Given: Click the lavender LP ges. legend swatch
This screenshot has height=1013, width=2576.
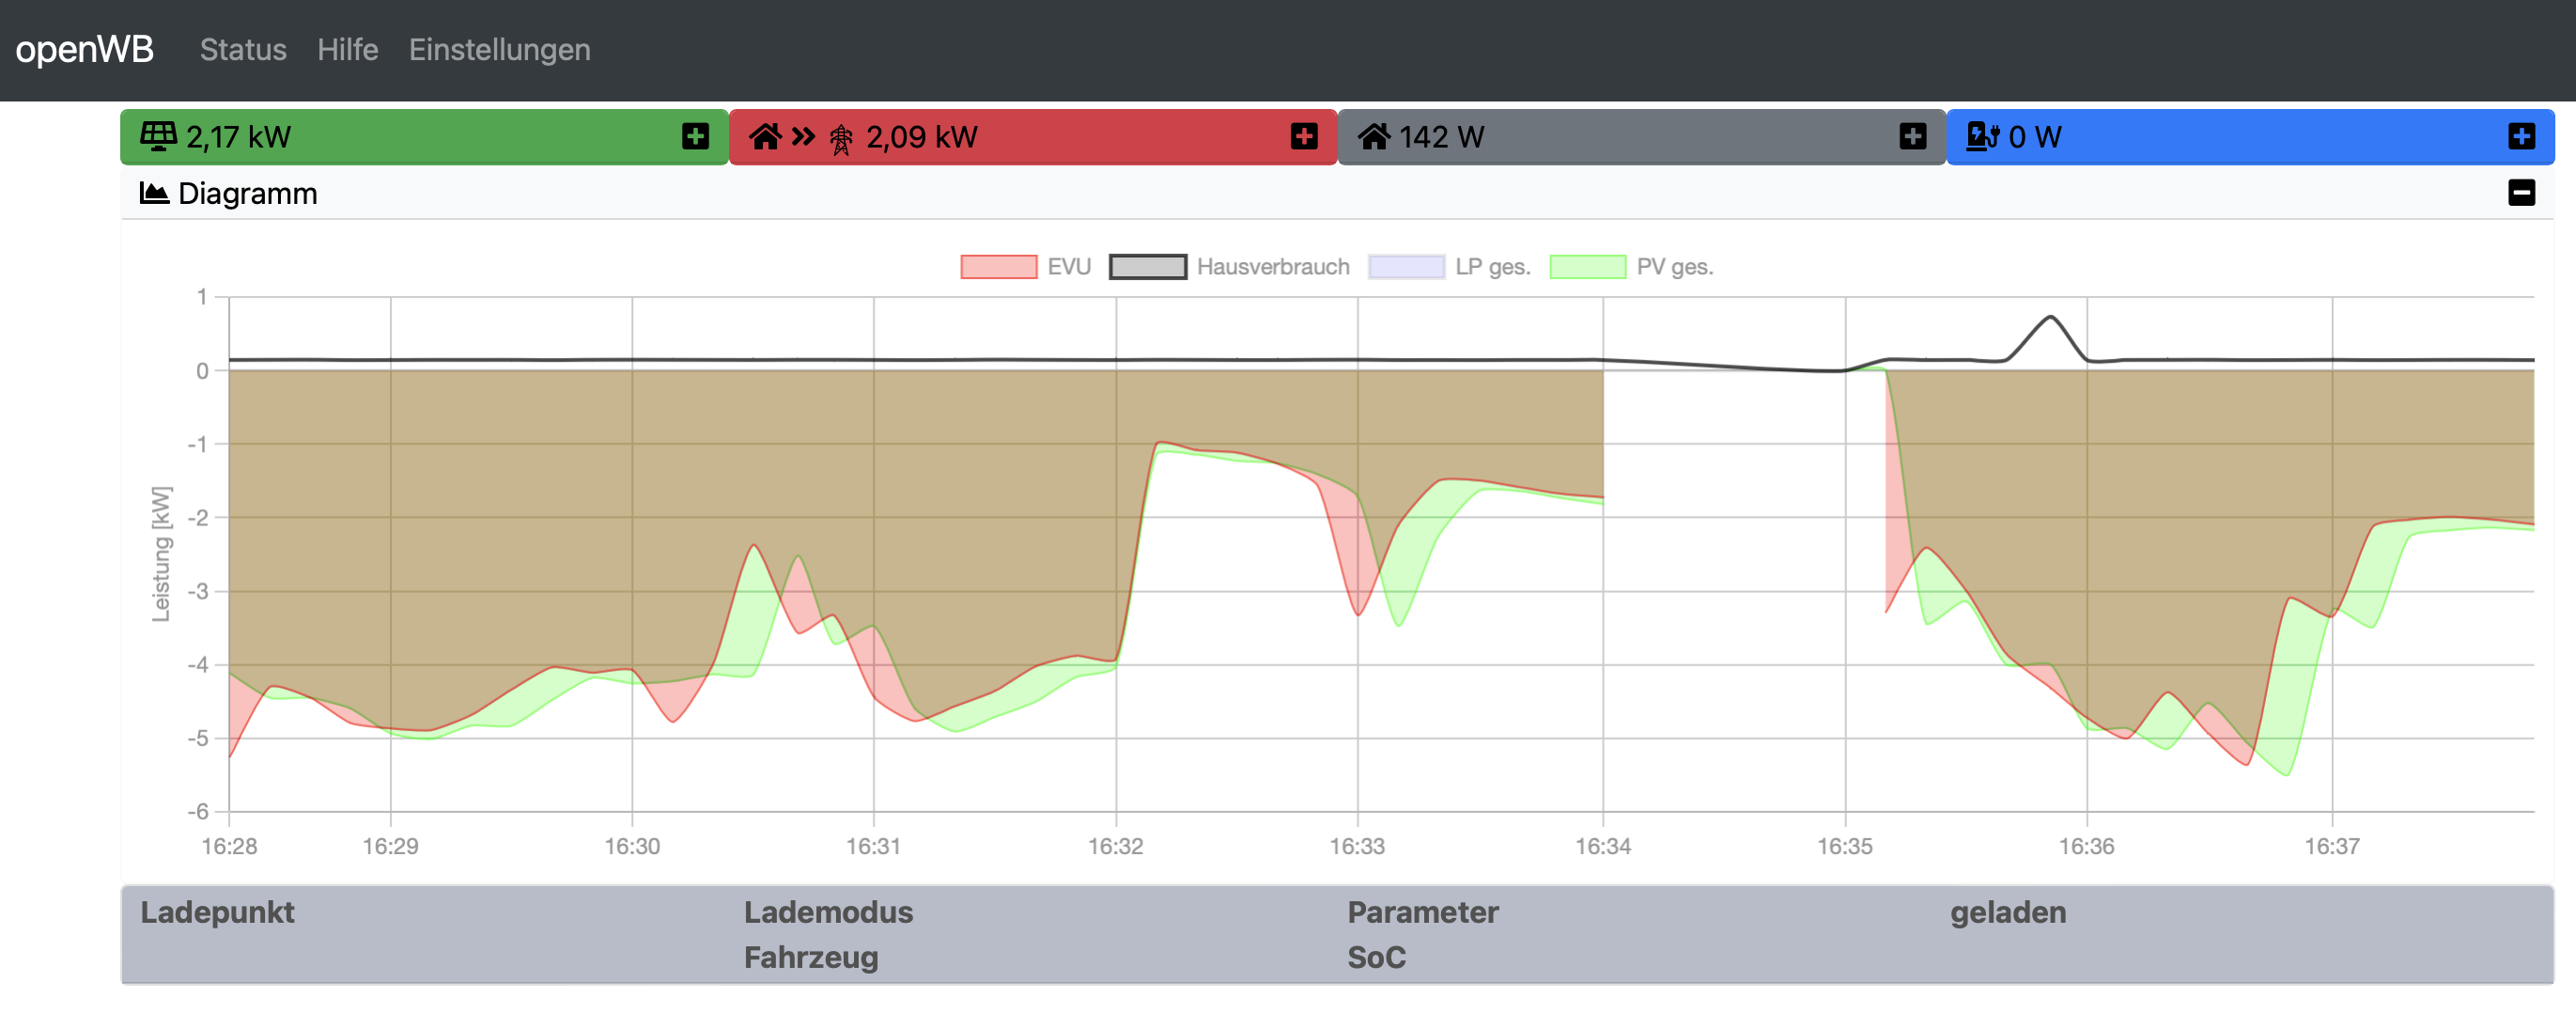Looking at the screenshot, I should click(1407, 267).
